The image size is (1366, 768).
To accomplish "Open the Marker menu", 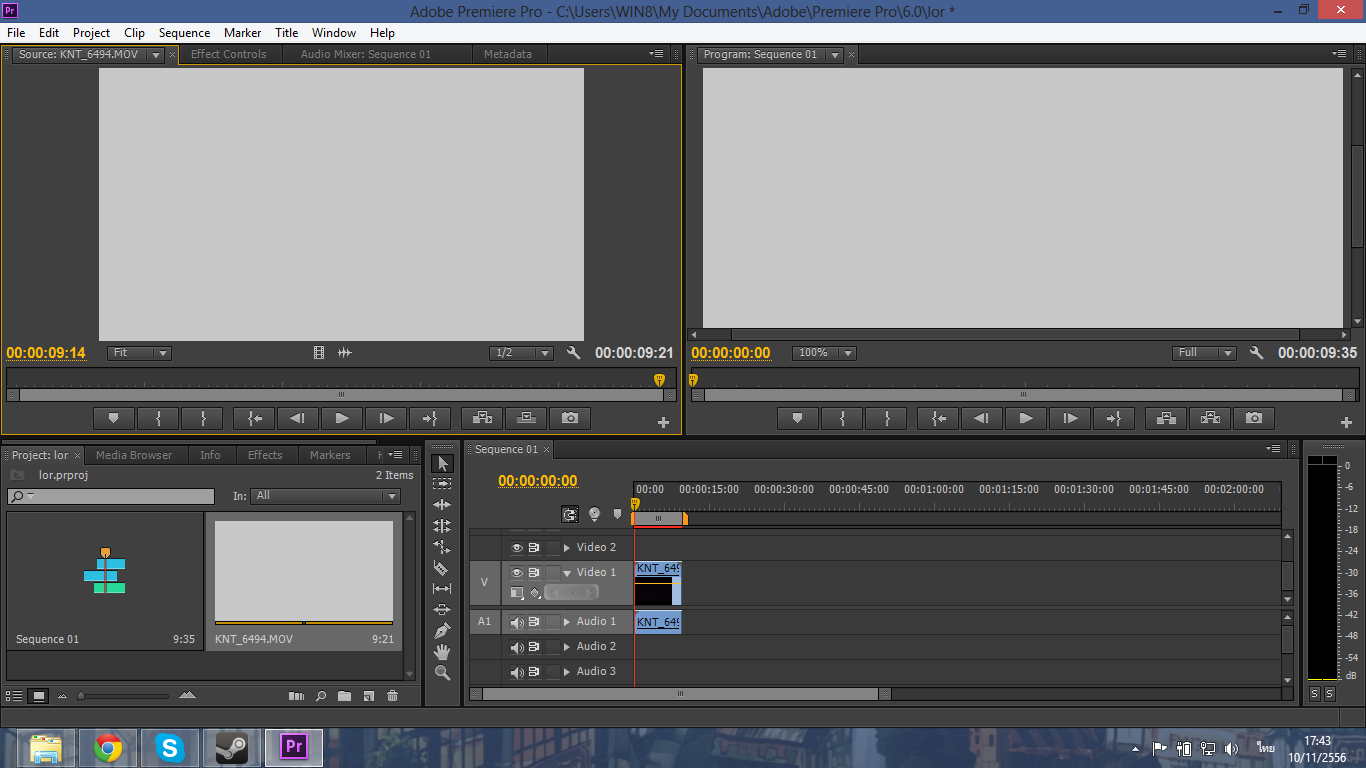I will point(243,33).
